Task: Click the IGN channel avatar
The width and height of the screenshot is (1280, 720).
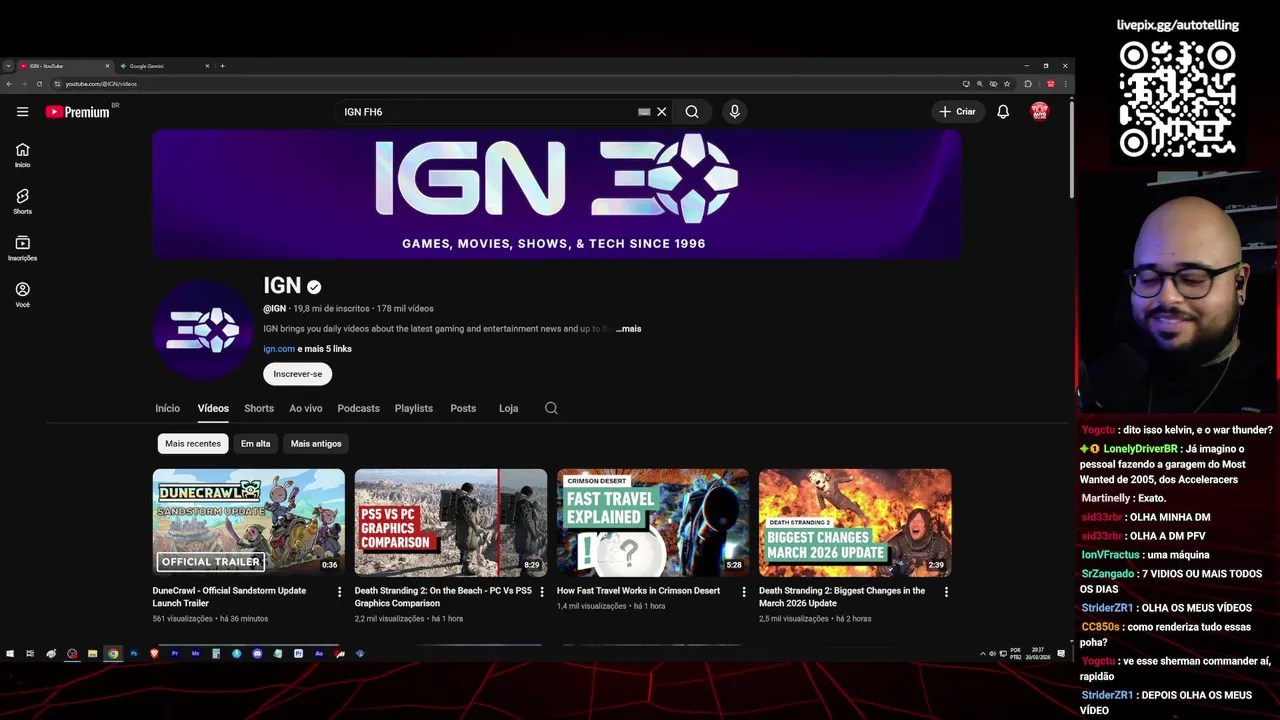Action: [x=203, y=330]
